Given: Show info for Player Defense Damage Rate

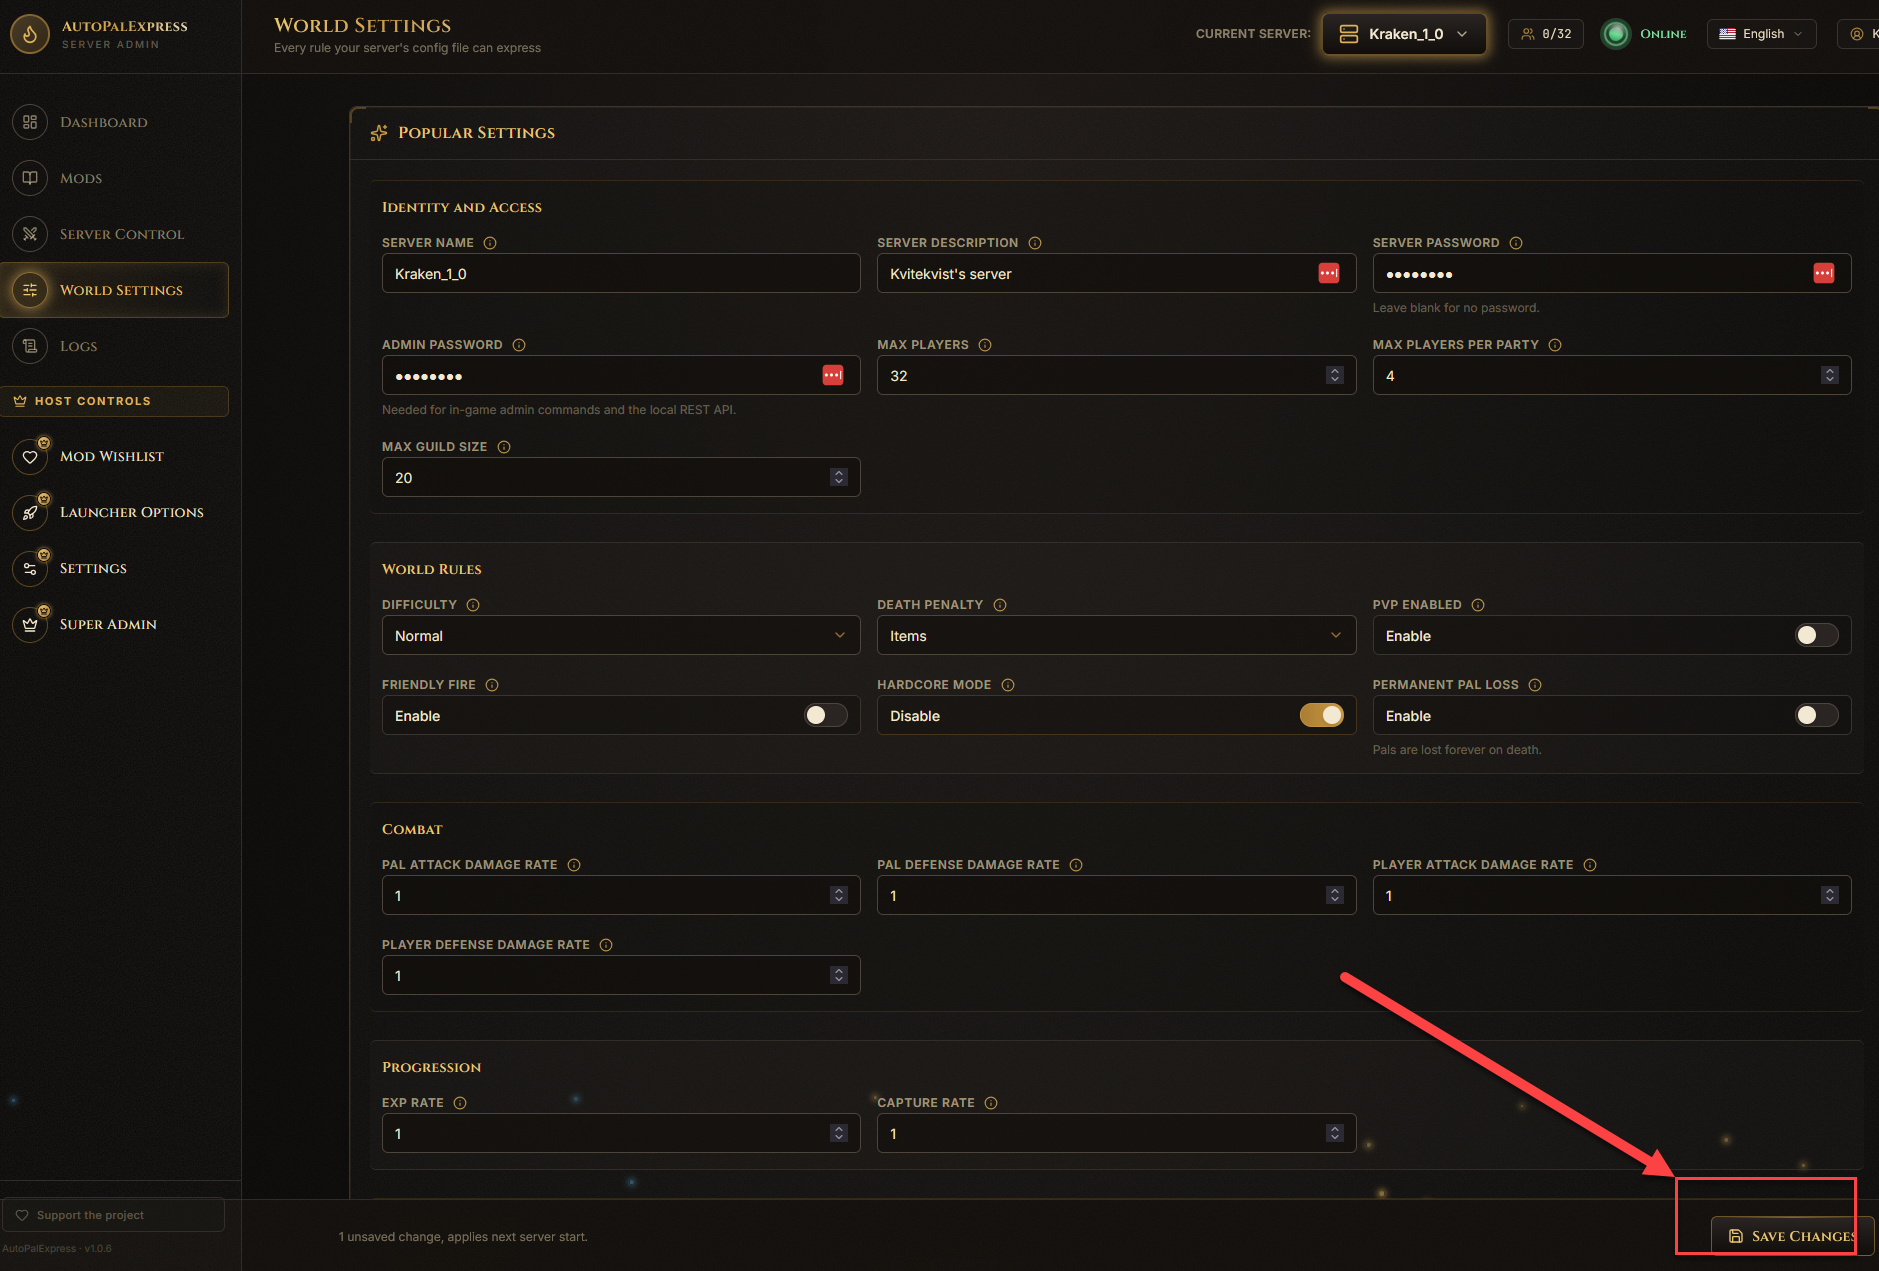Looking at the screenshot, I should tap(606, 945).
